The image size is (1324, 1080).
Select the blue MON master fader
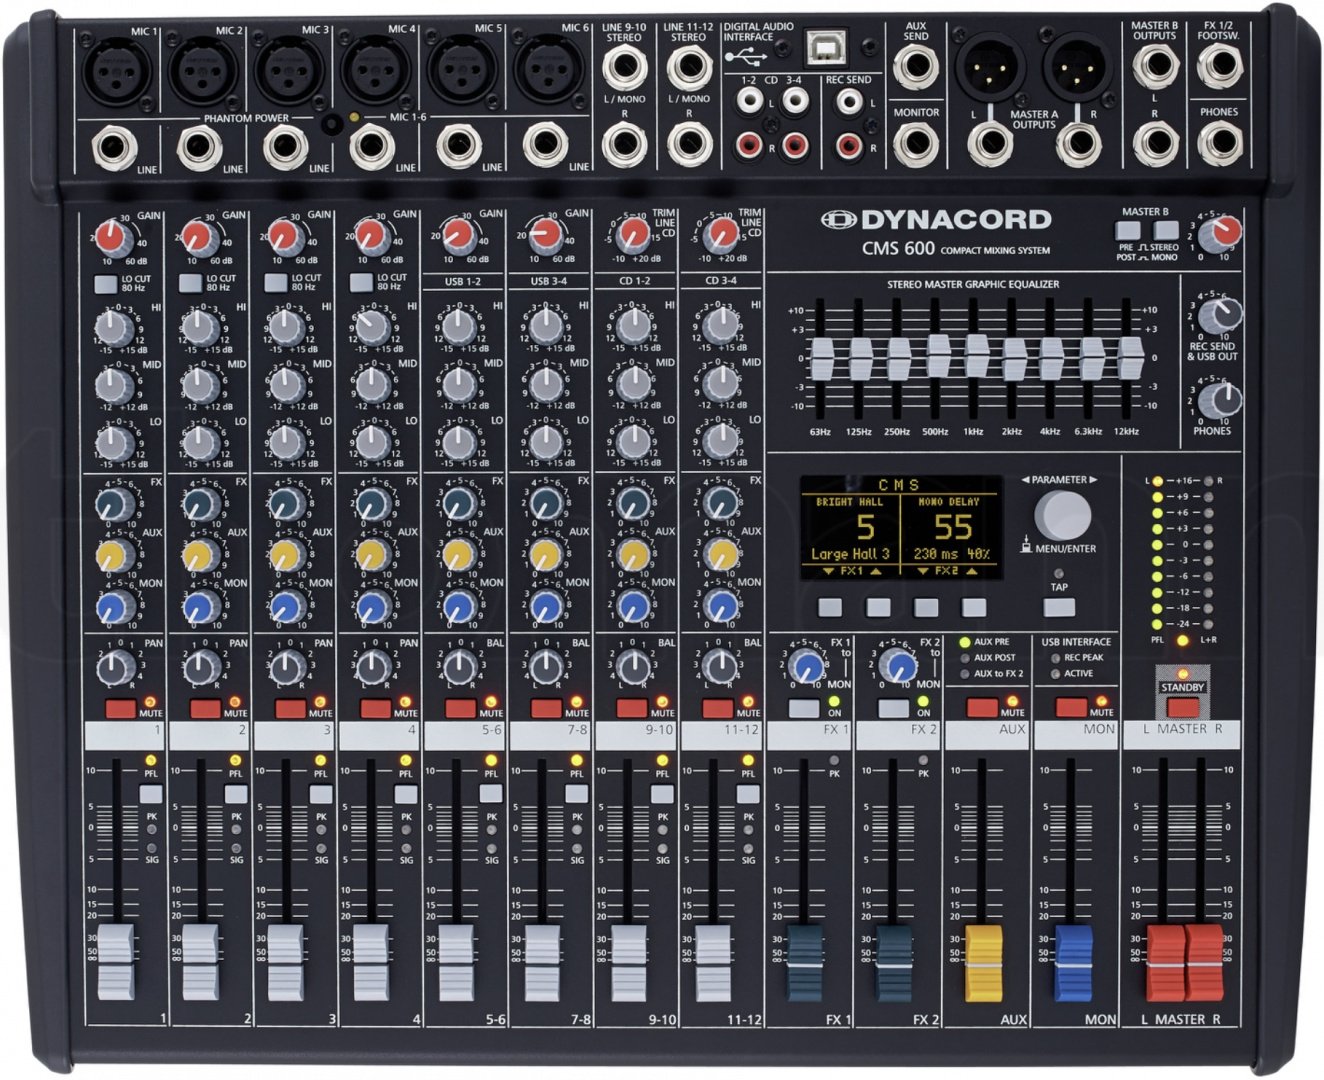point(1073,962)
